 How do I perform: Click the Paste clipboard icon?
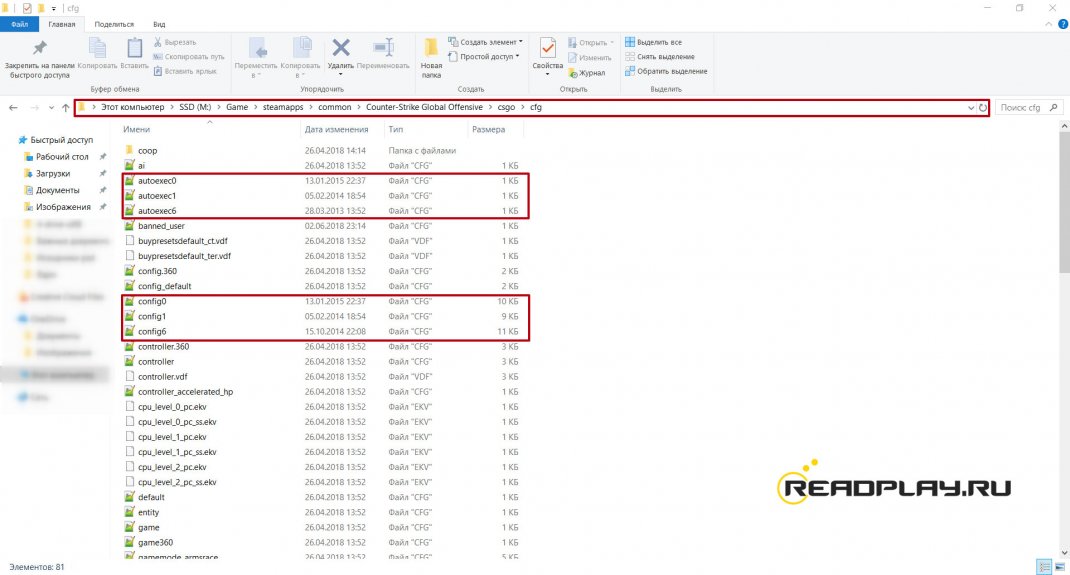134,48
